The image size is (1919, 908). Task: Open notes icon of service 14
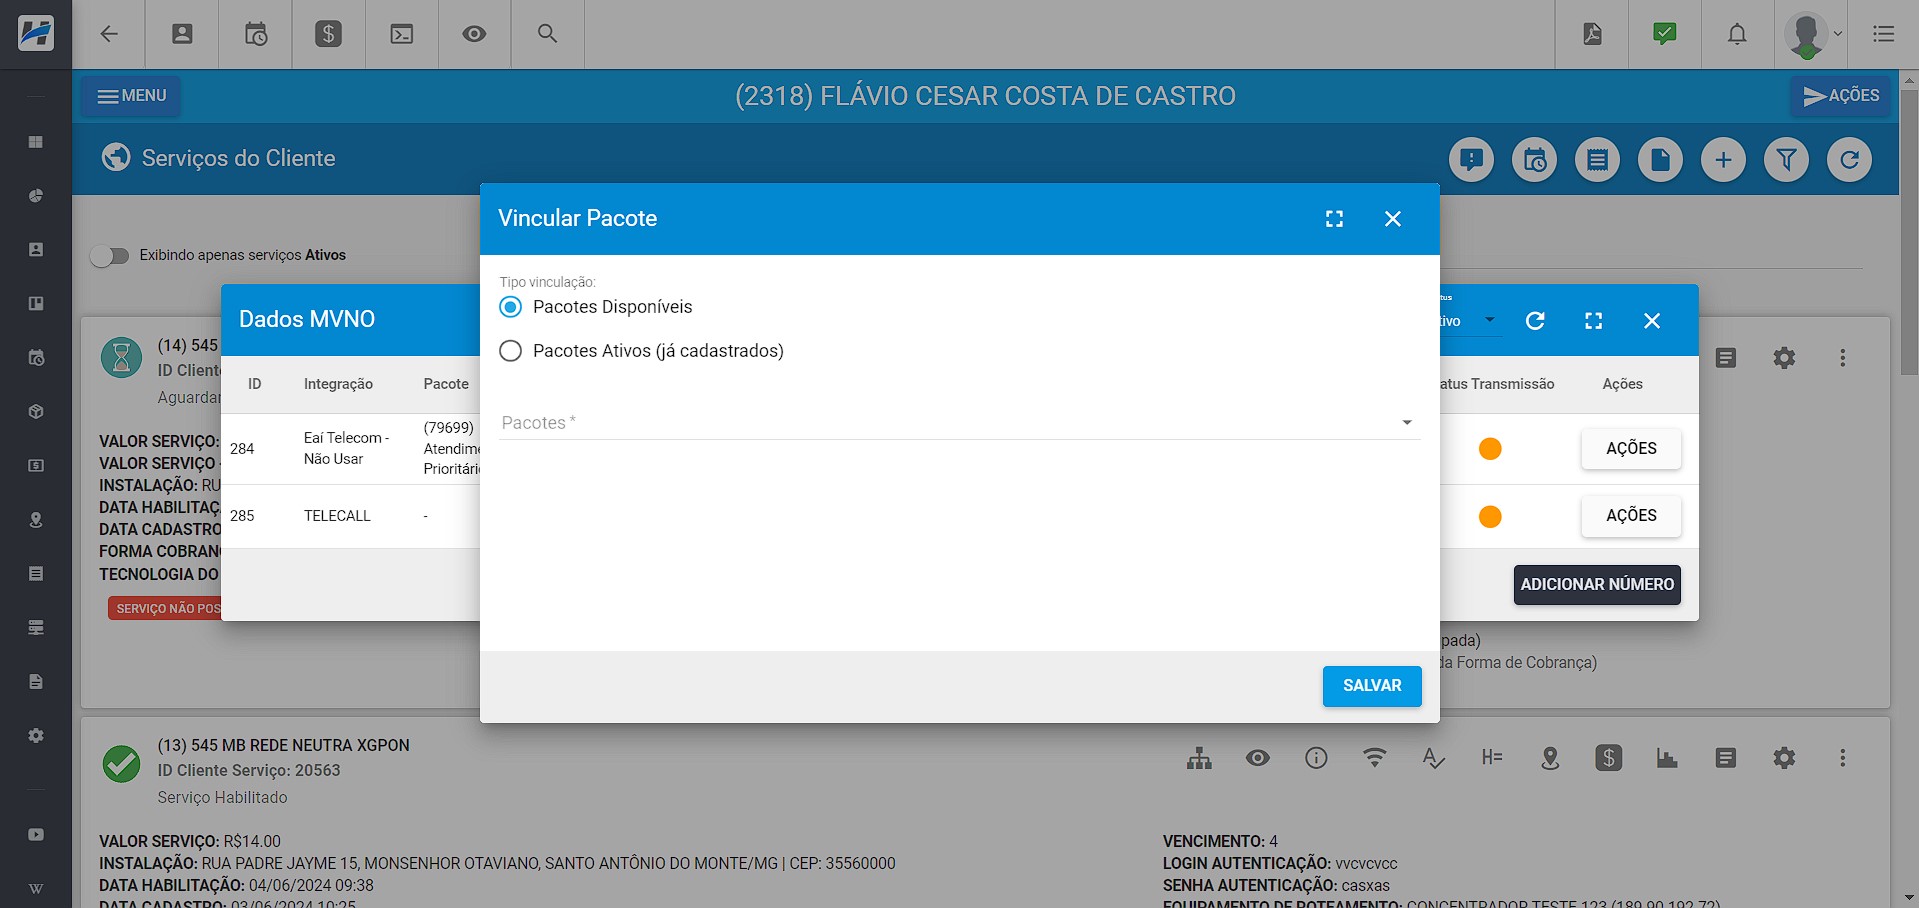tap(1726, 358)
